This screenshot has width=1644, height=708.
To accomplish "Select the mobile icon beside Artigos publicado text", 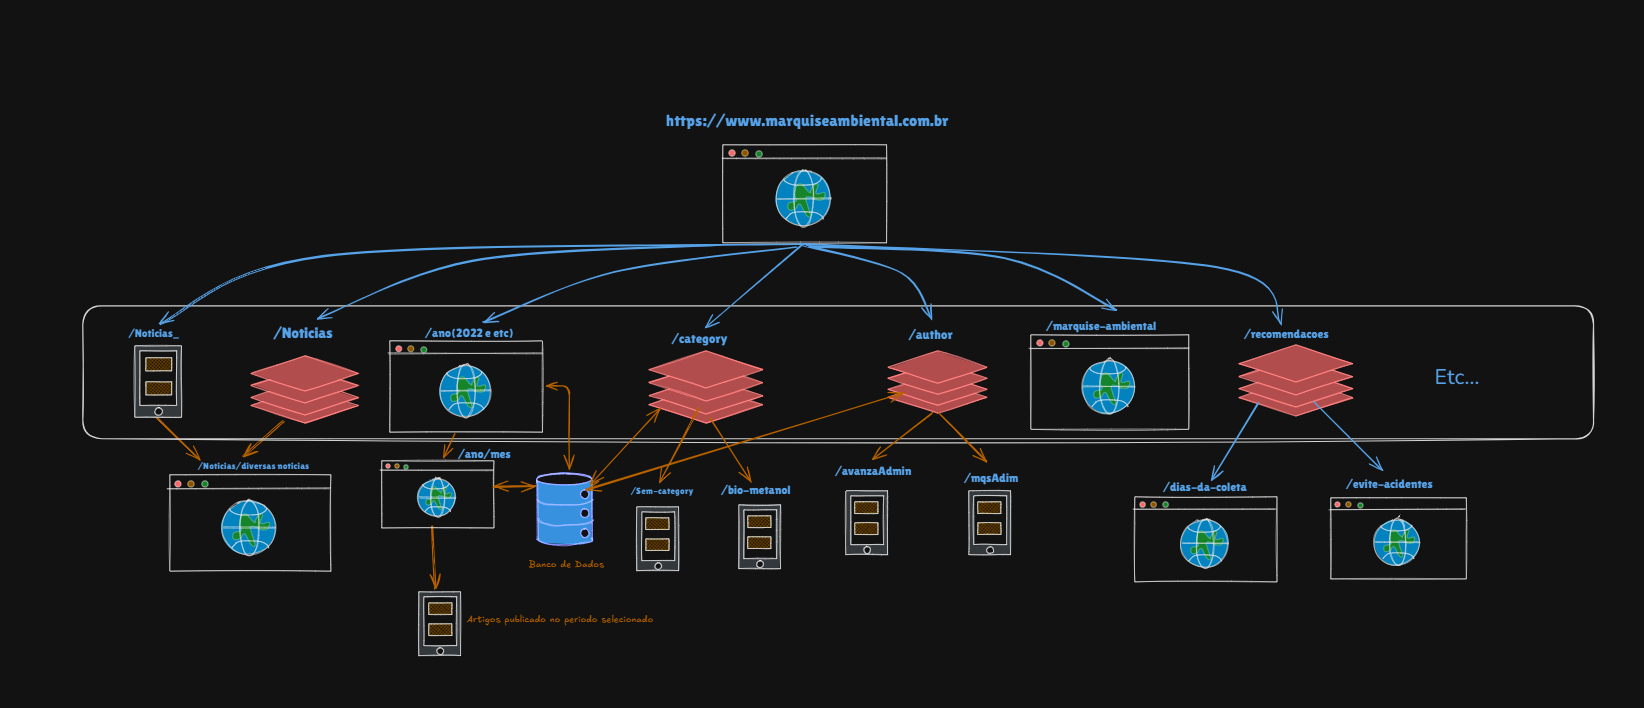I will pos(440,623).
